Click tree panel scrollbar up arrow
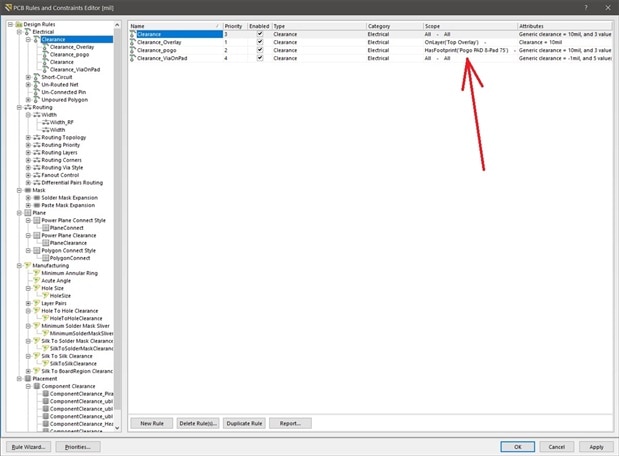Image resolution: width=619 pixels, height=456 pixels. 117,25
